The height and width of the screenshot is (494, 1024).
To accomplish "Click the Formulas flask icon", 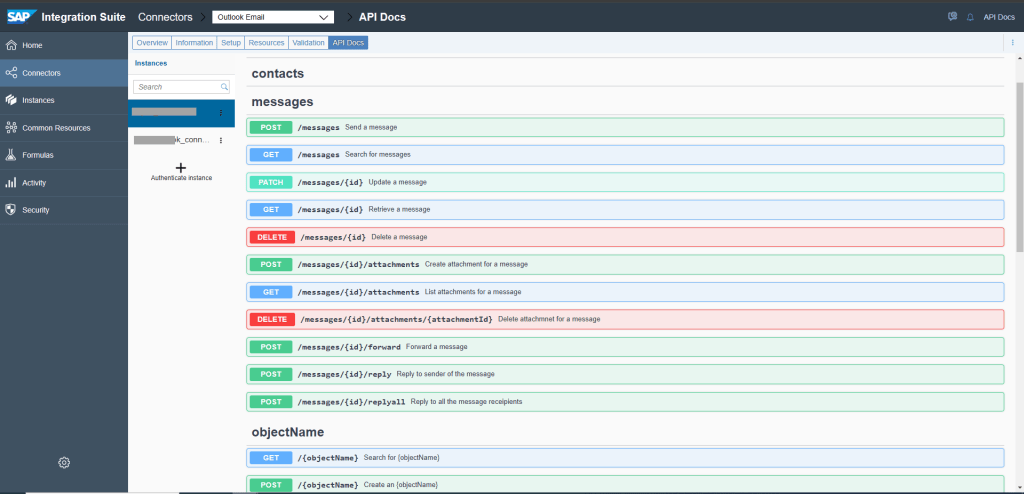I will click(x=11, y=155).
